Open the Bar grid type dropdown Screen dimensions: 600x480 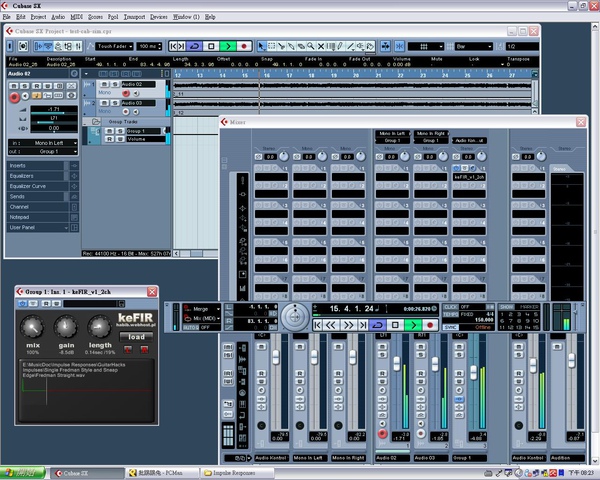[x=474, y=46]
